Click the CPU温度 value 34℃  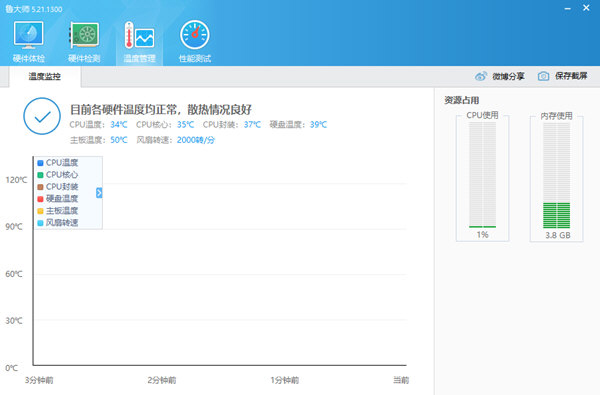pyautogui.click(x=119, y=124)
